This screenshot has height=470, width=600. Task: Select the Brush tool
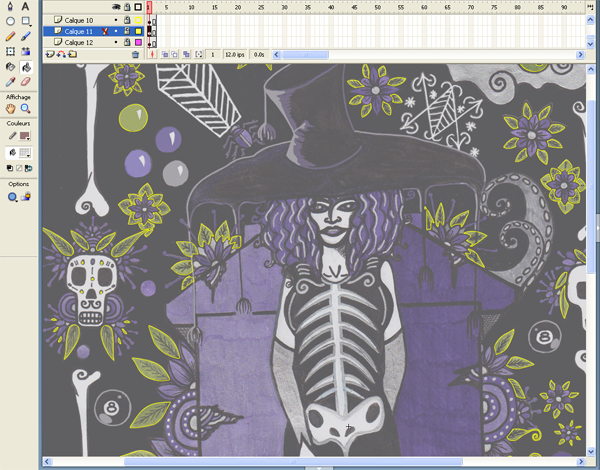(x=26, y=37)
